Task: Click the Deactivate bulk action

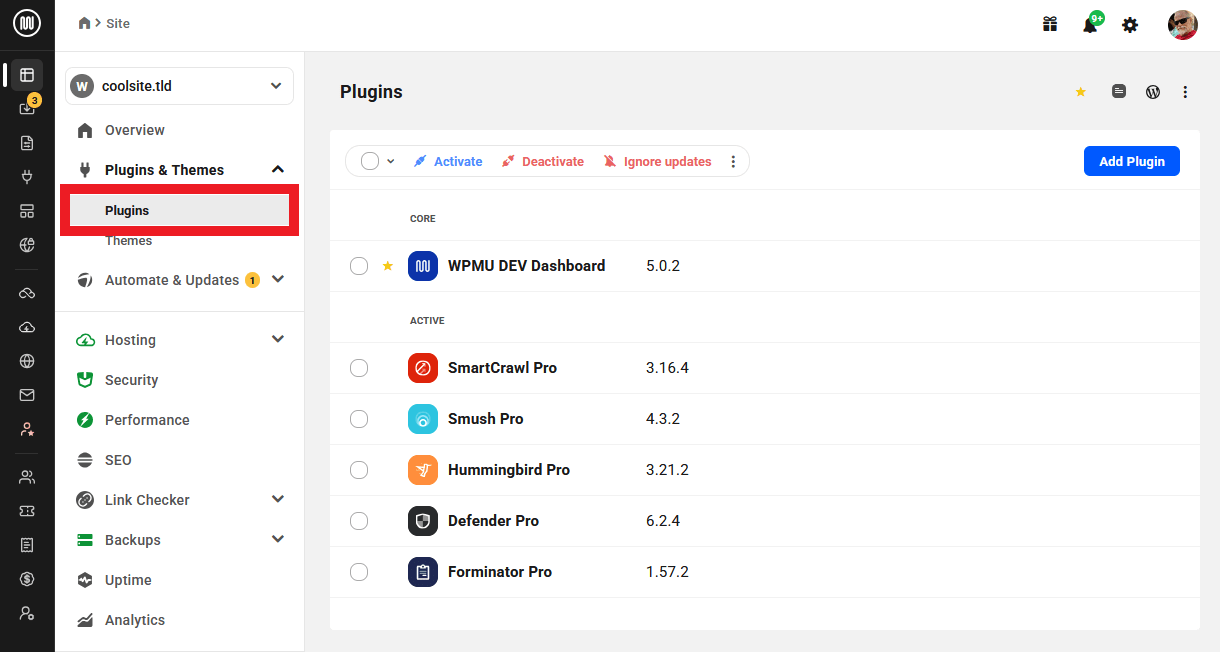Action: click(x=543, y=161)
